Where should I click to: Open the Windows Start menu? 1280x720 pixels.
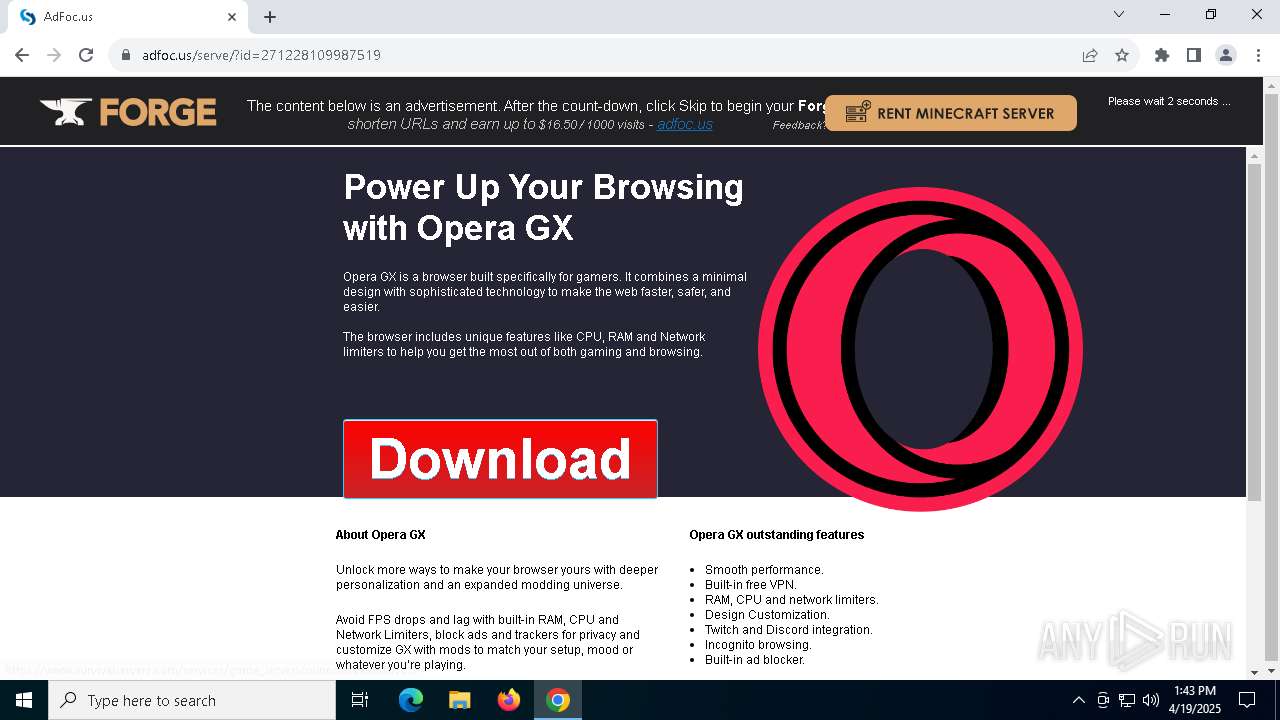coord(24,700)
